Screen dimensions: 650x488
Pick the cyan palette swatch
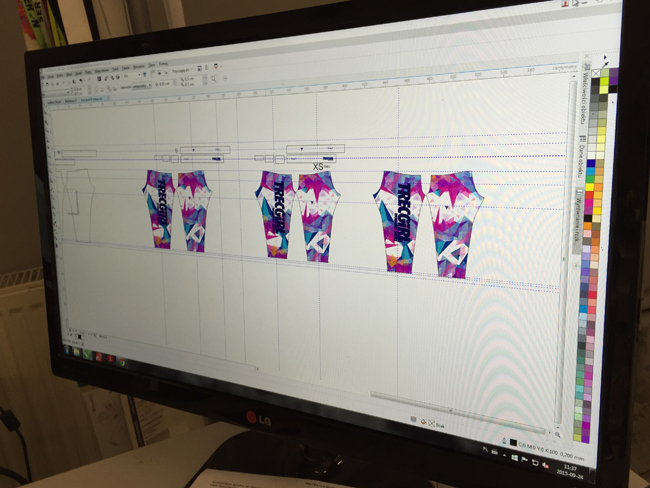(x=590, y=171)
